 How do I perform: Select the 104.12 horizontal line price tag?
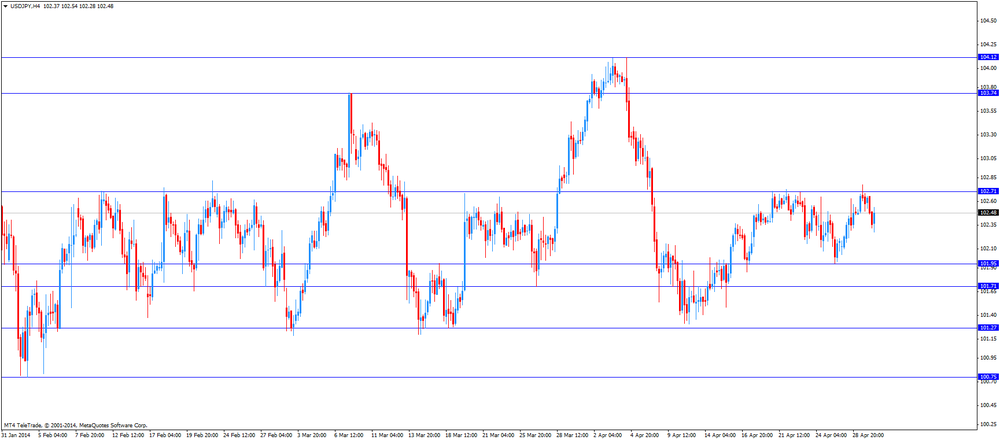(x=987, y=57)
